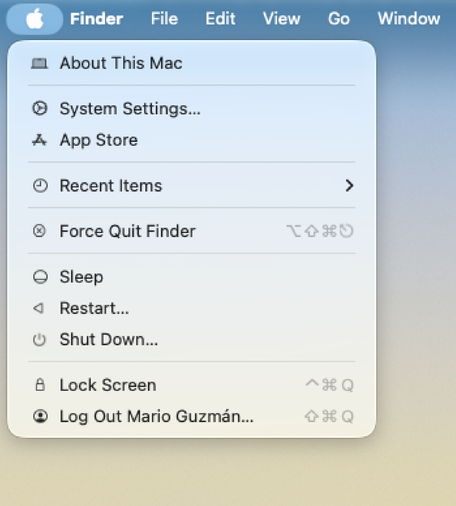Viewport: 456px width, 506px height.
Task: Click the clock icon for Recent Items
Action: click(x=40, y=186)
